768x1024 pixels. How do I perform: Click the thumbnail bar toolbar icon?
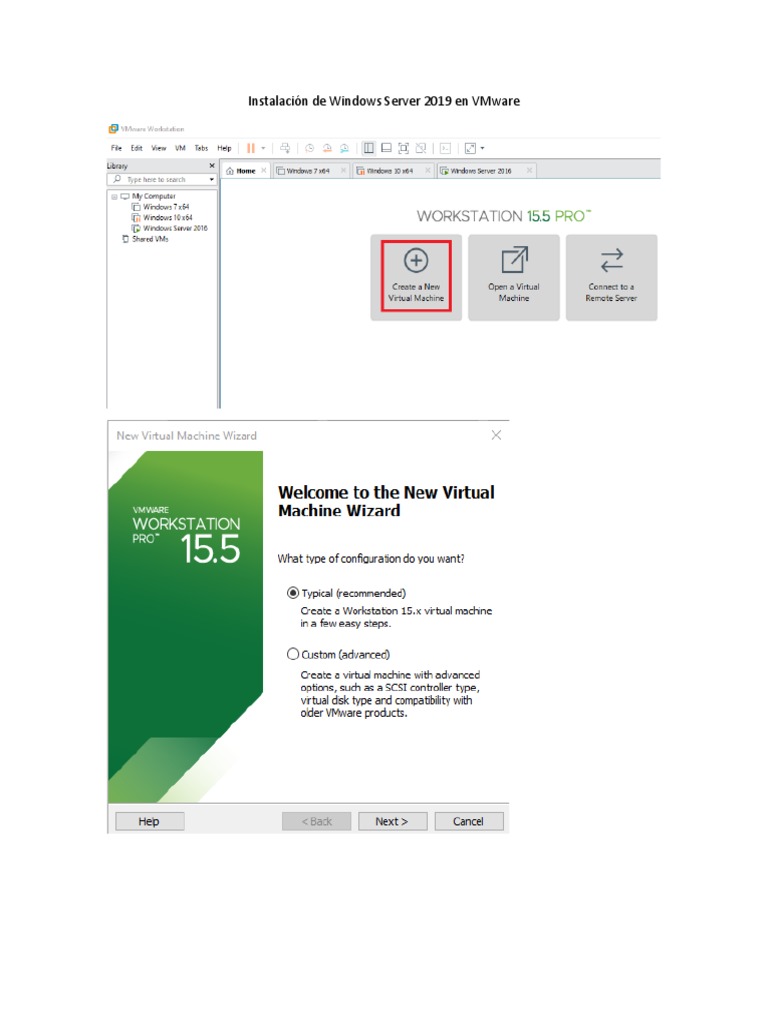click(387, 148)
